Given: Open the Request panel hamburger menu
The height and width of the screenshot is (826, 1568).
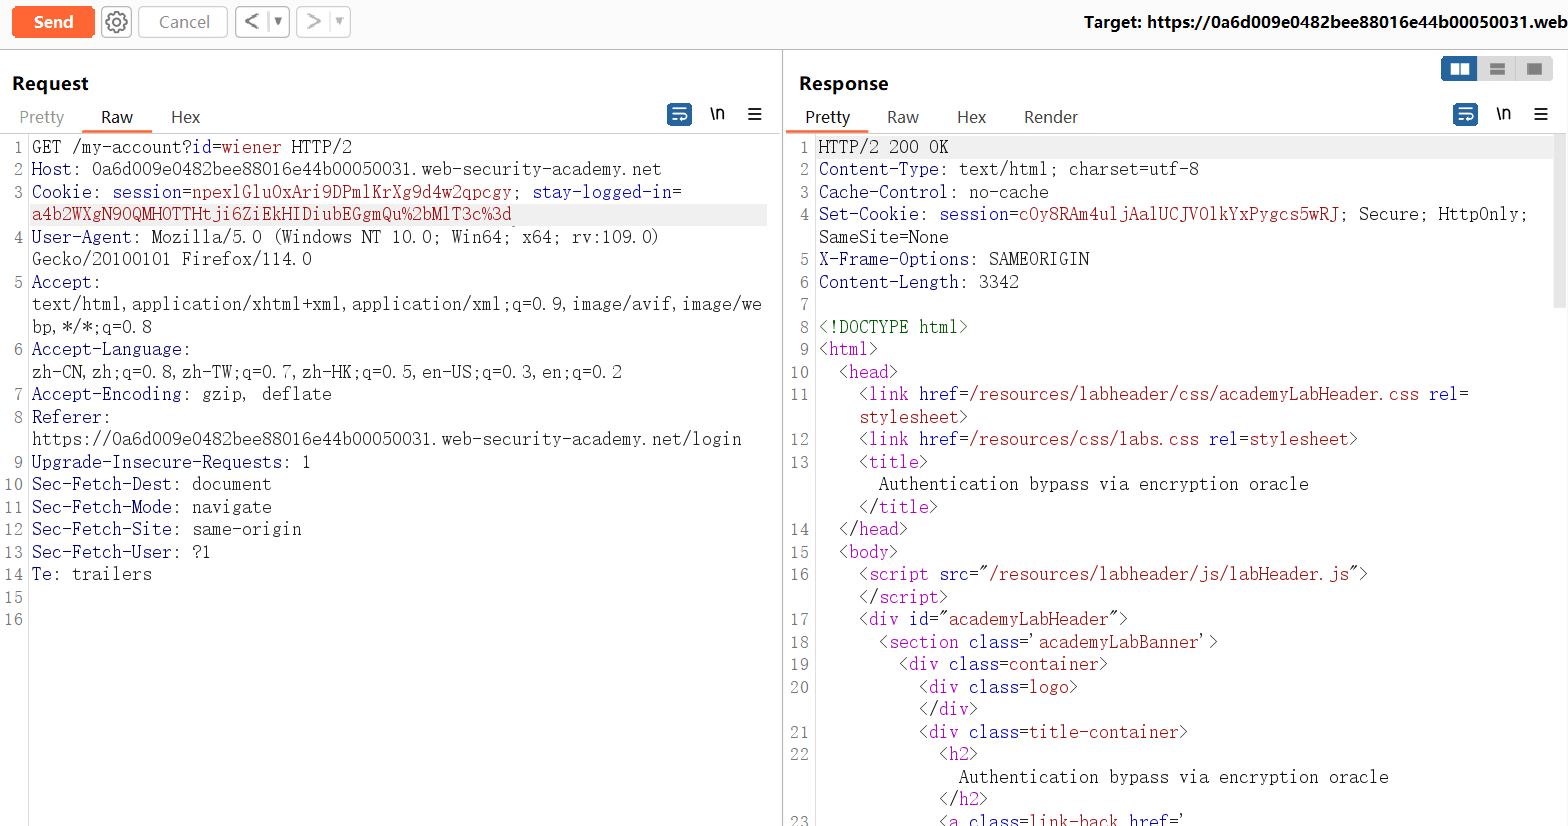Looking at the screenshot, I should (755, 115).
